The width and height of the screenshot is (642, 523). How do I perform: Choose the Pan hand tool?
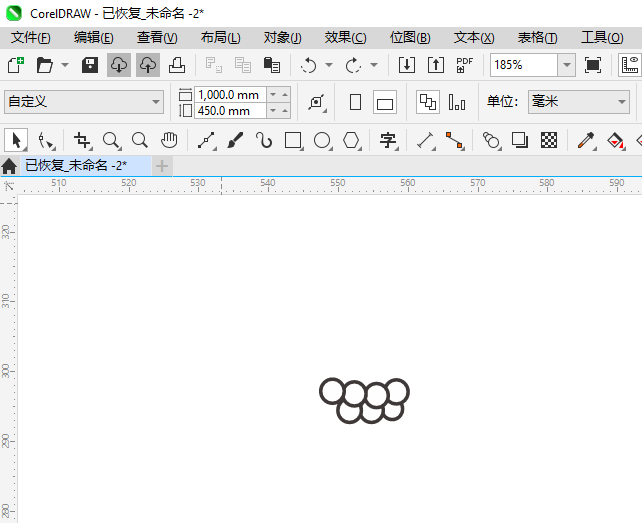point(169,140)
